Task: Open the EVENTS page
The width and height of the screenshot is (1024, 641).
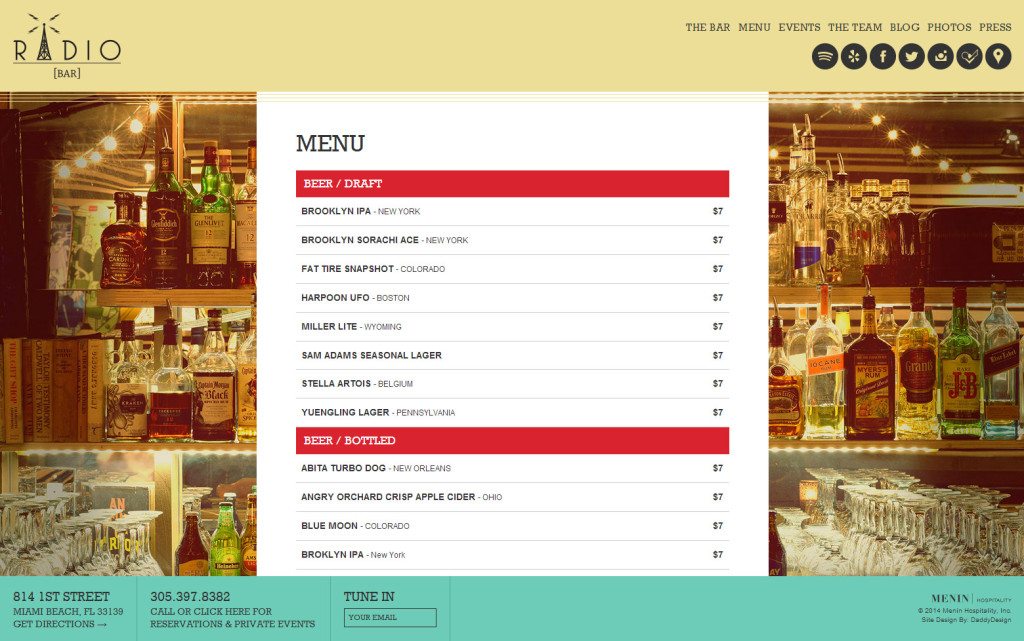Action: pos(800,27)
